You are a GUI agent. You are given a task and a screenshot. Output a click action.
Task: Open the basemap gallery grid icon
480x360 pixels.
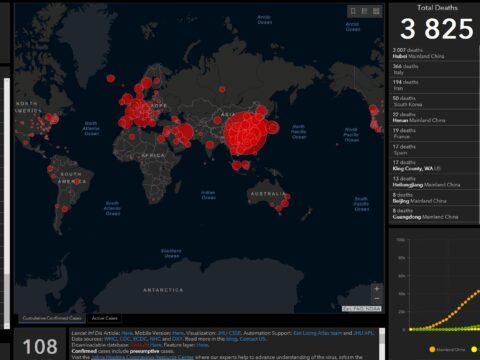pos(376,11)
